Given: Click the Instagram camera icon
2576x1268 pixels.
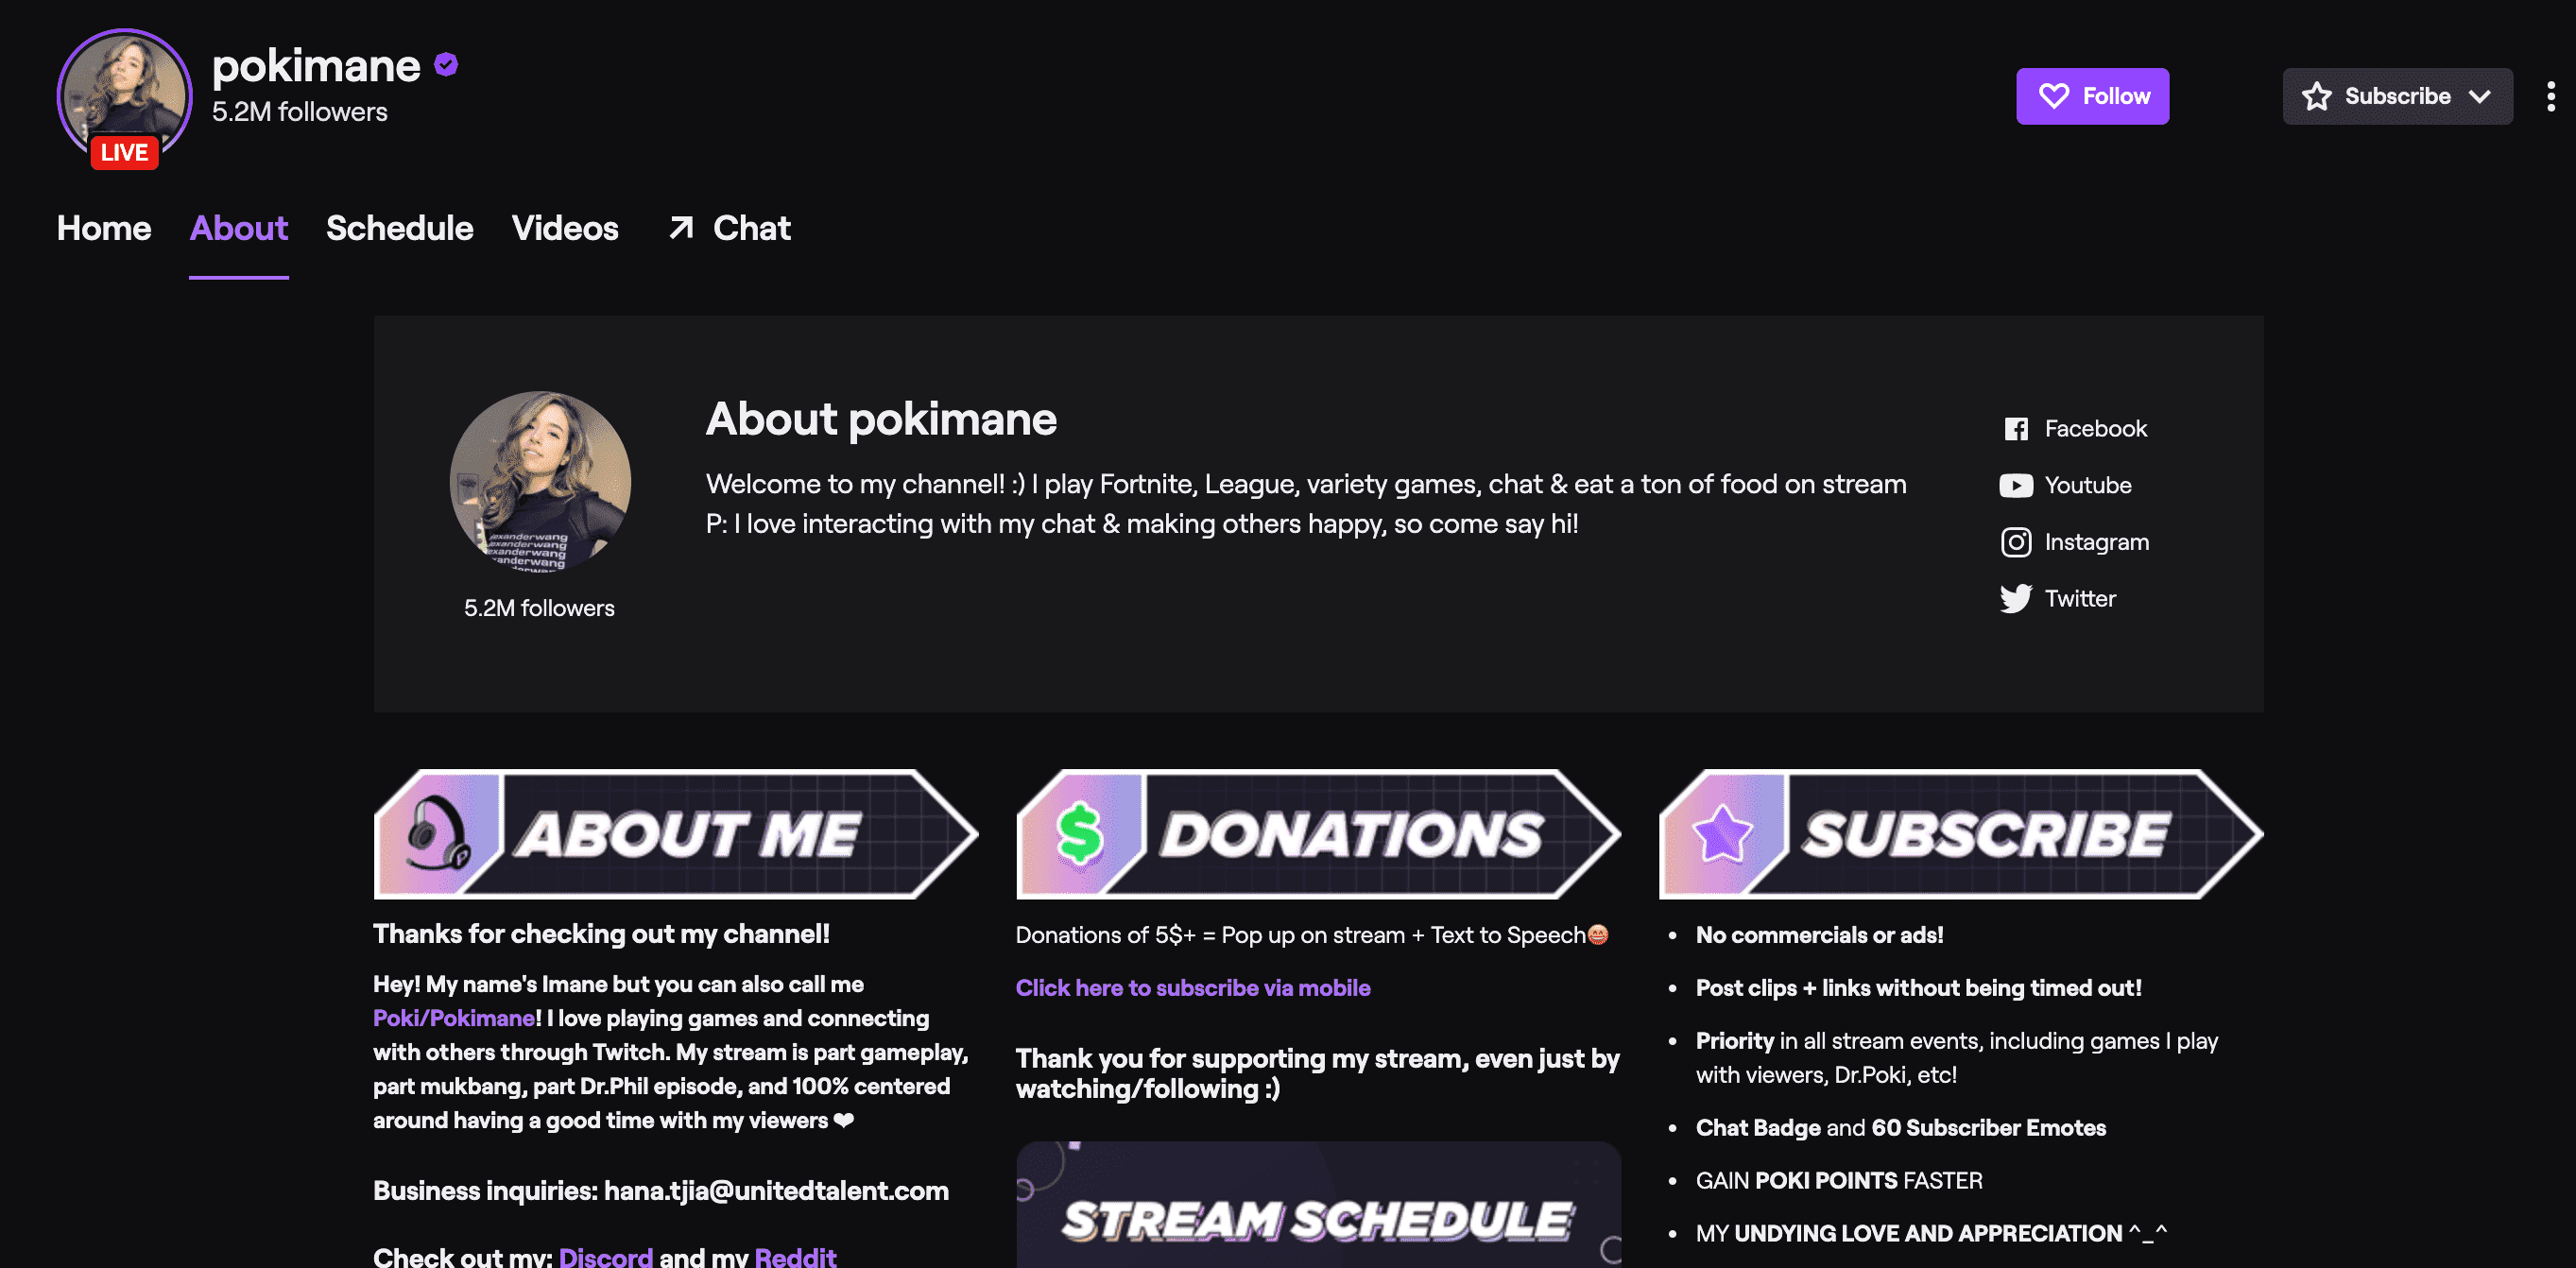Looking at the screenshot, I should (x=2015, y=542).
